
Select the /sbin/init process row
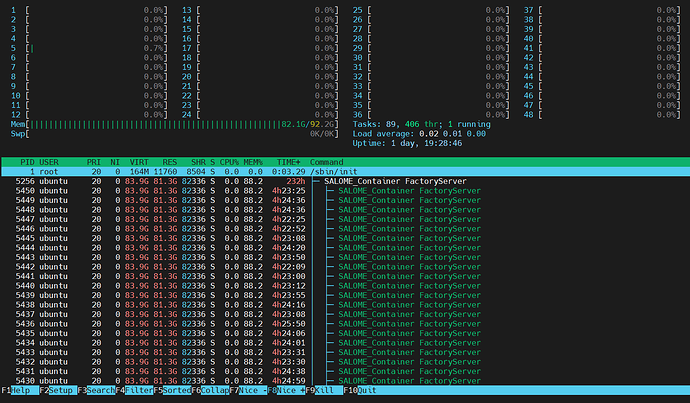point(345,172)
